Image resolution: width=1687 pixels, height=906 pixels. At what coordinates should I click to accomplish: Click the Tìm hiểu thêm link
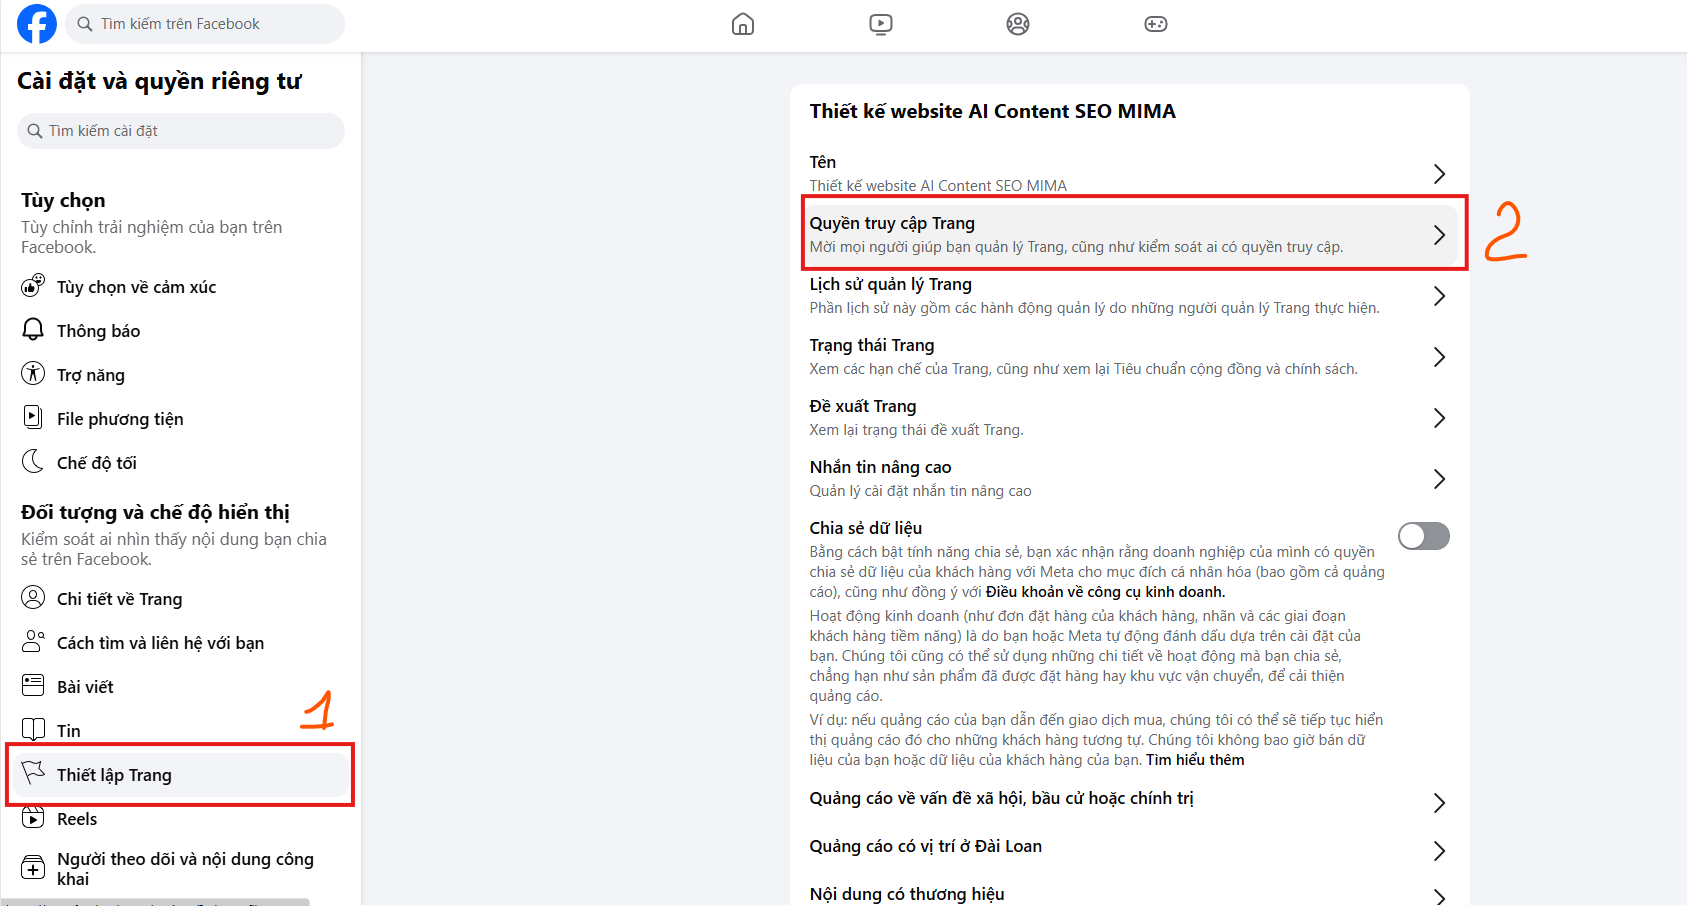point(1195,760)
